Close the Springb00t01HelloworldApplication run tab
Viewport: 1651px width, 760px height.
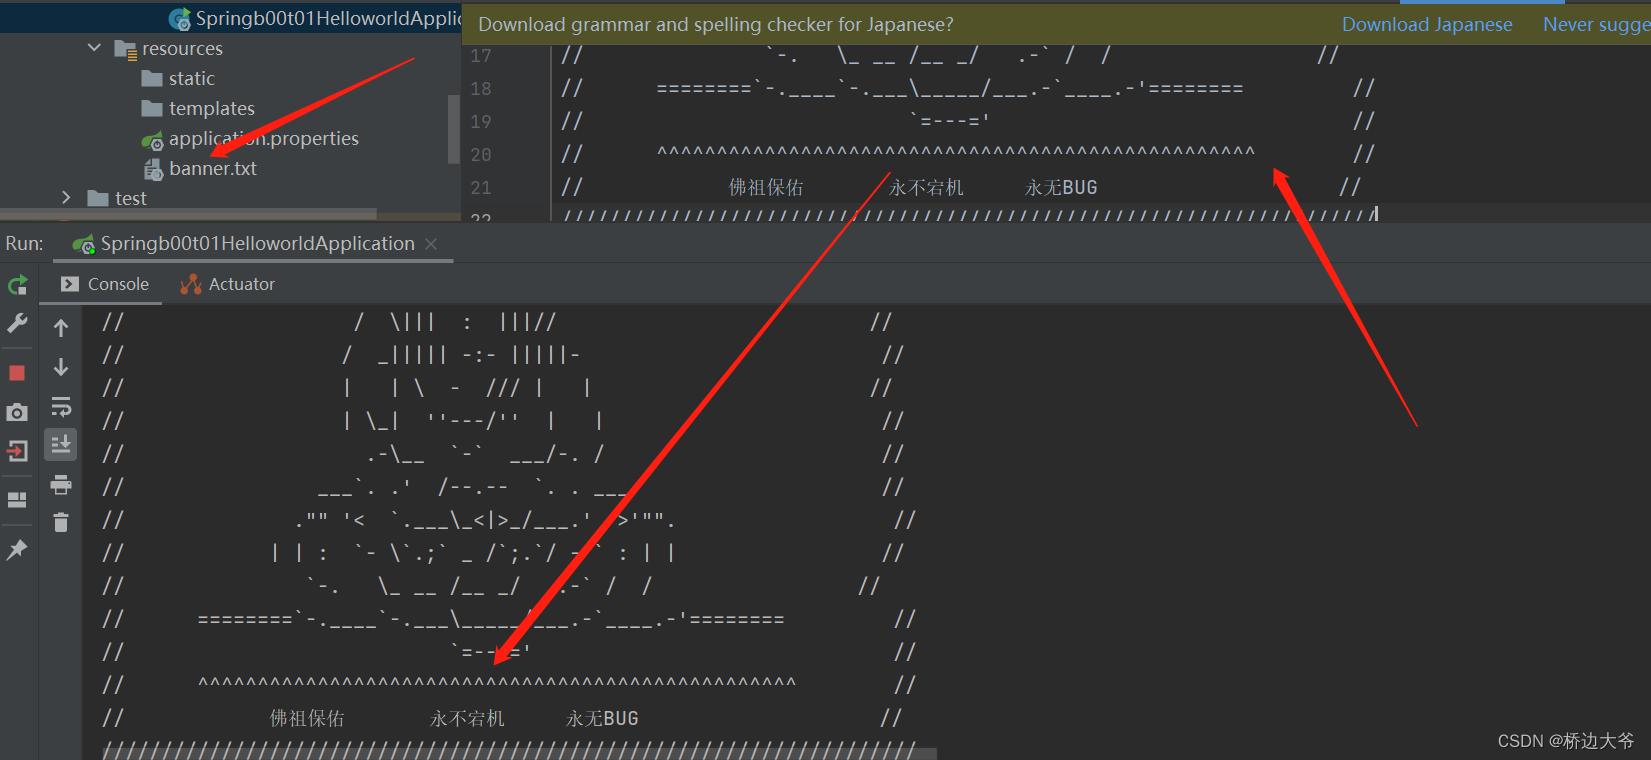pos(431,244)
